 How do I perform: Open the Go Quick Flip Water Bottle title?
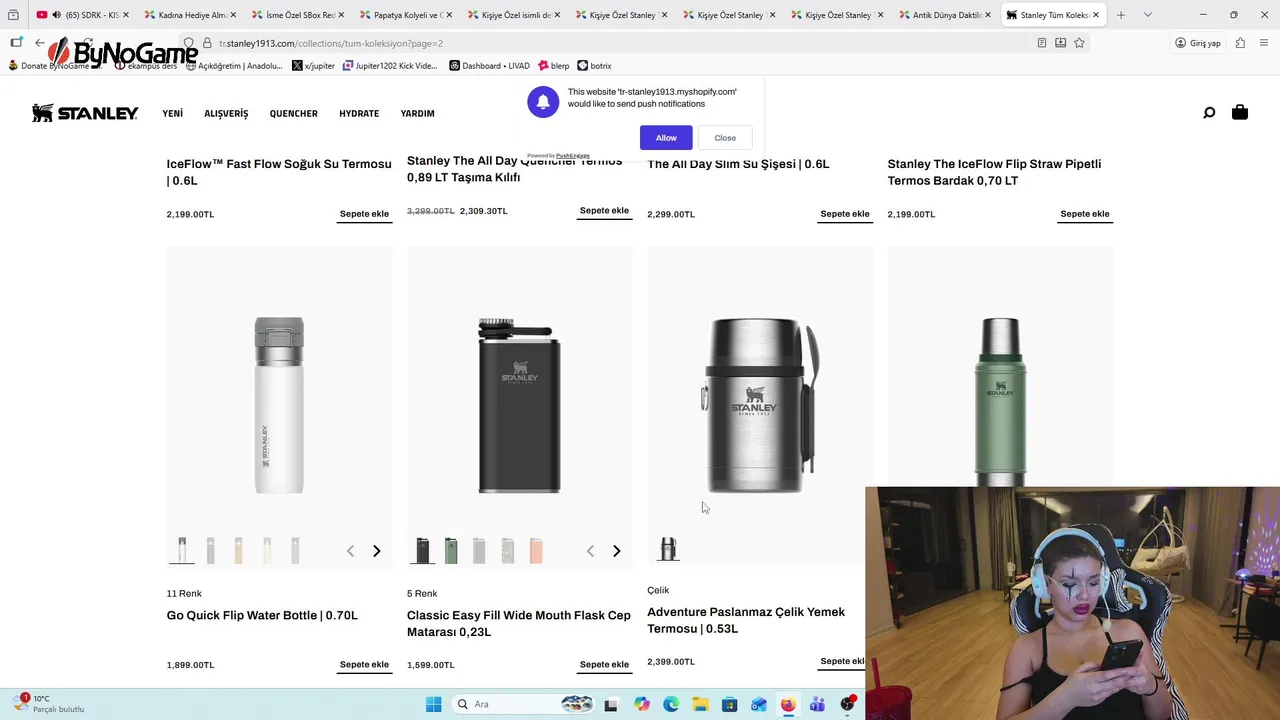262,615
